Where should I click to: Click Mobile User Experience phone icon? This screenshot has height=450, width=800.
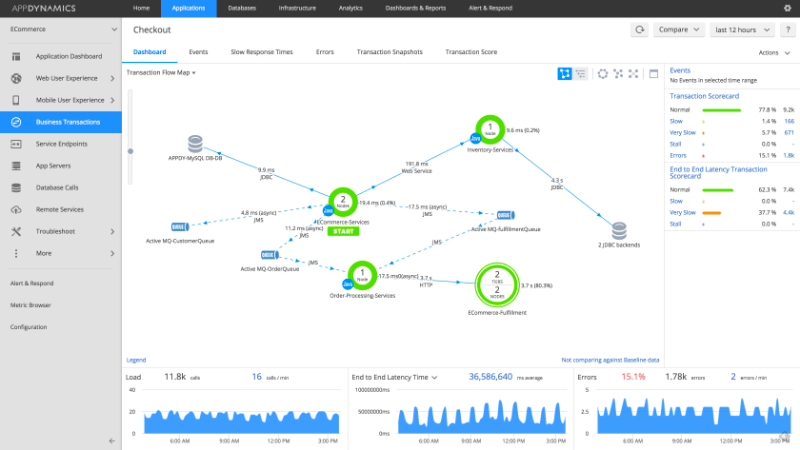pos(16,100)
